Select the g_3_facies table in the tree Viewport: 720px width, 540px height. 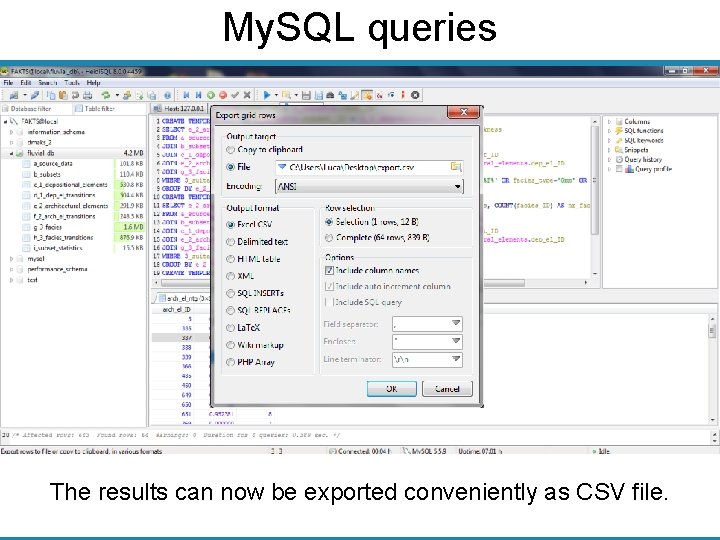click(48, 227)
